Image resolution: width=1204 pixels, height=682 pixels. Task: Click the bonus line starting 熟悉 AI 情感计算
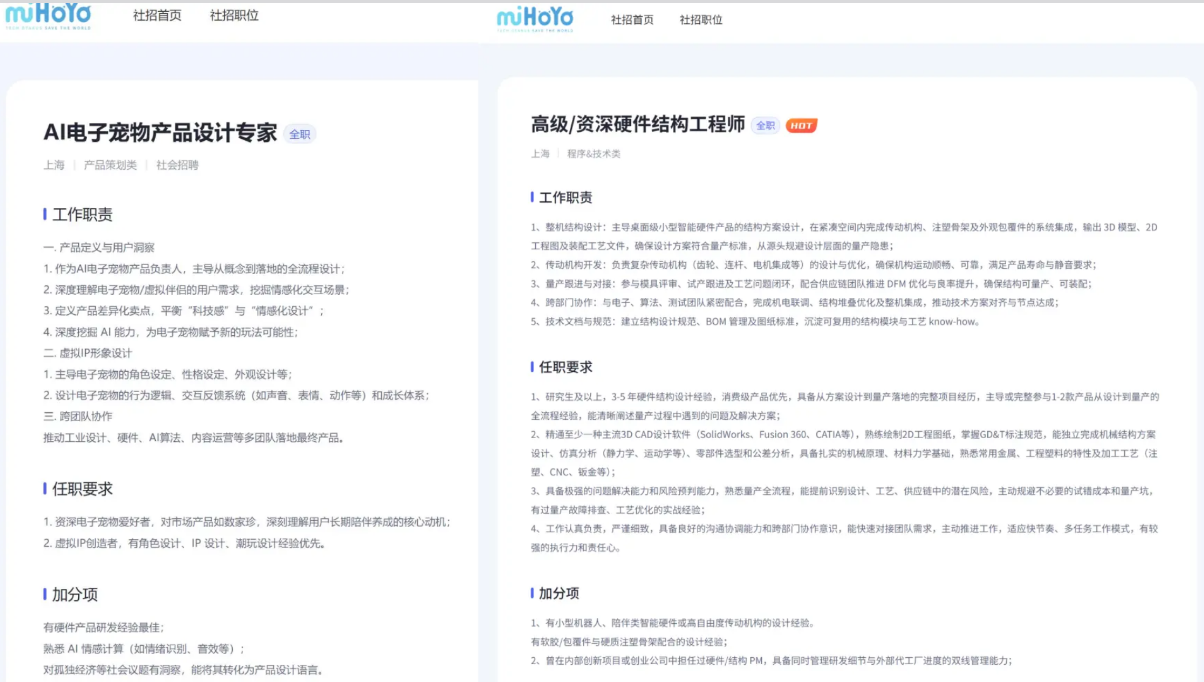[x=143, y=648]
